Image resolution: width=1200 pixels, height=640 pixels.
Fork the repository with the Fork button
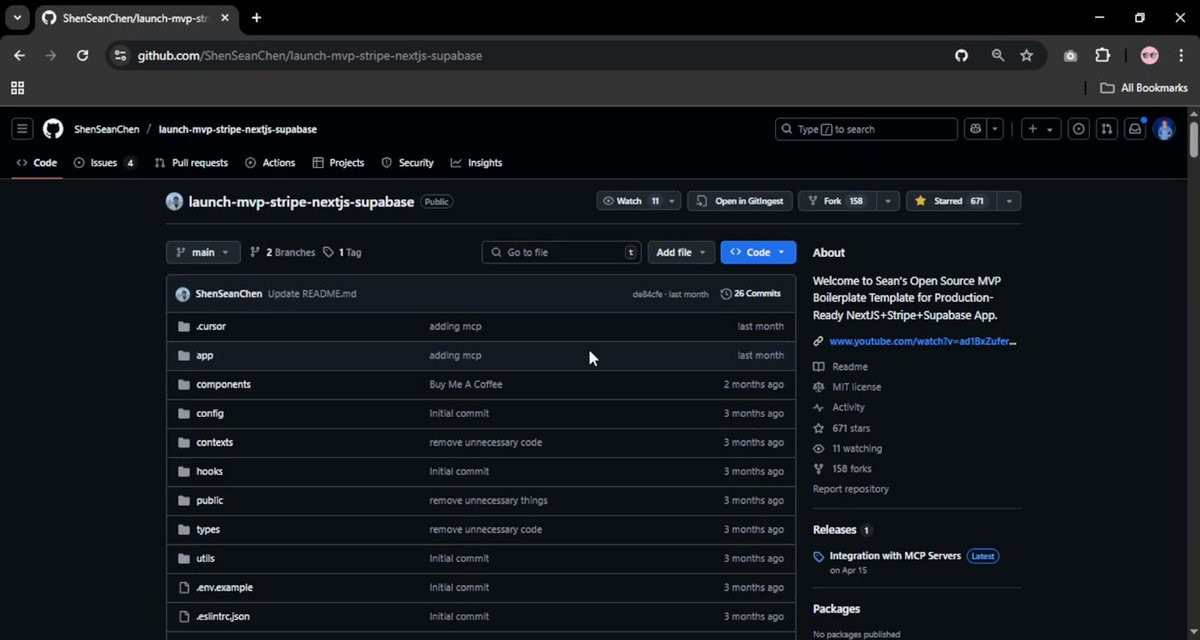tap(837, 201)
